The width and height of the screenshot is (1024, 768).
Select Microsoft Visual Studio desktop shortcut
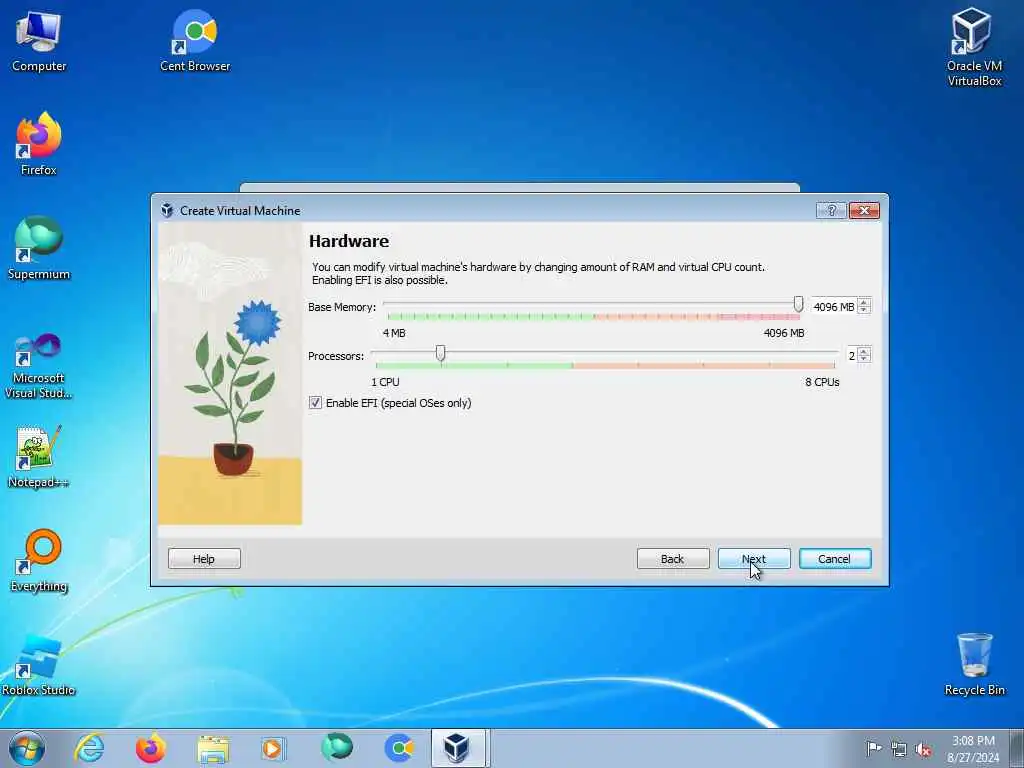(39, 366)
